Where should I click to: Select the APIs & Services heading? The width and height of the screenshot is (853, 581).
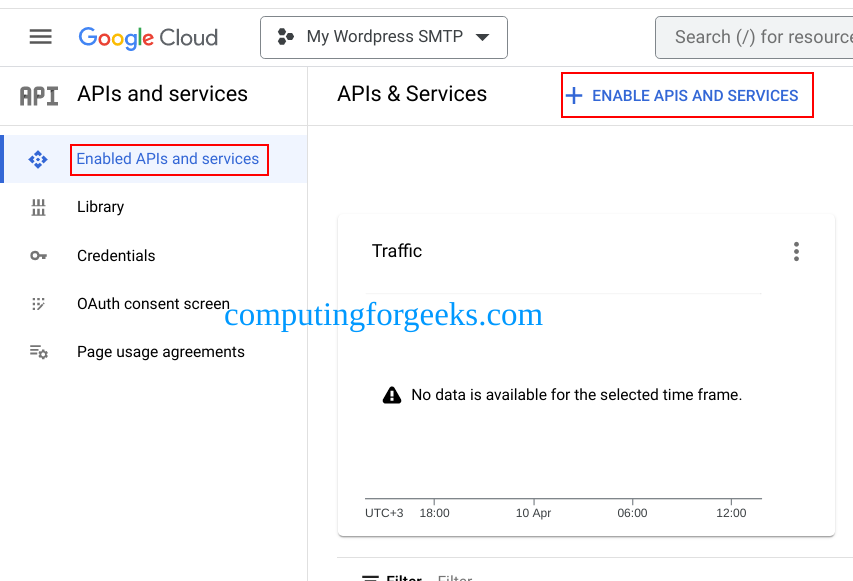coord(411,94)
